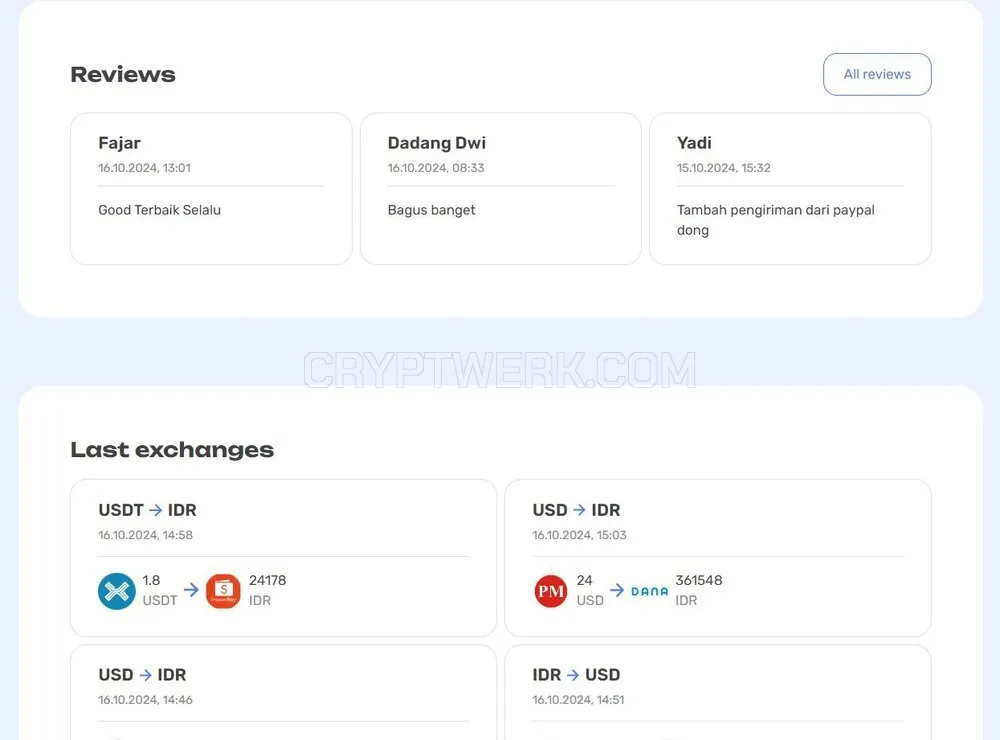
Task: Click the orange ShopeePay icon
Action: (223, 591)
